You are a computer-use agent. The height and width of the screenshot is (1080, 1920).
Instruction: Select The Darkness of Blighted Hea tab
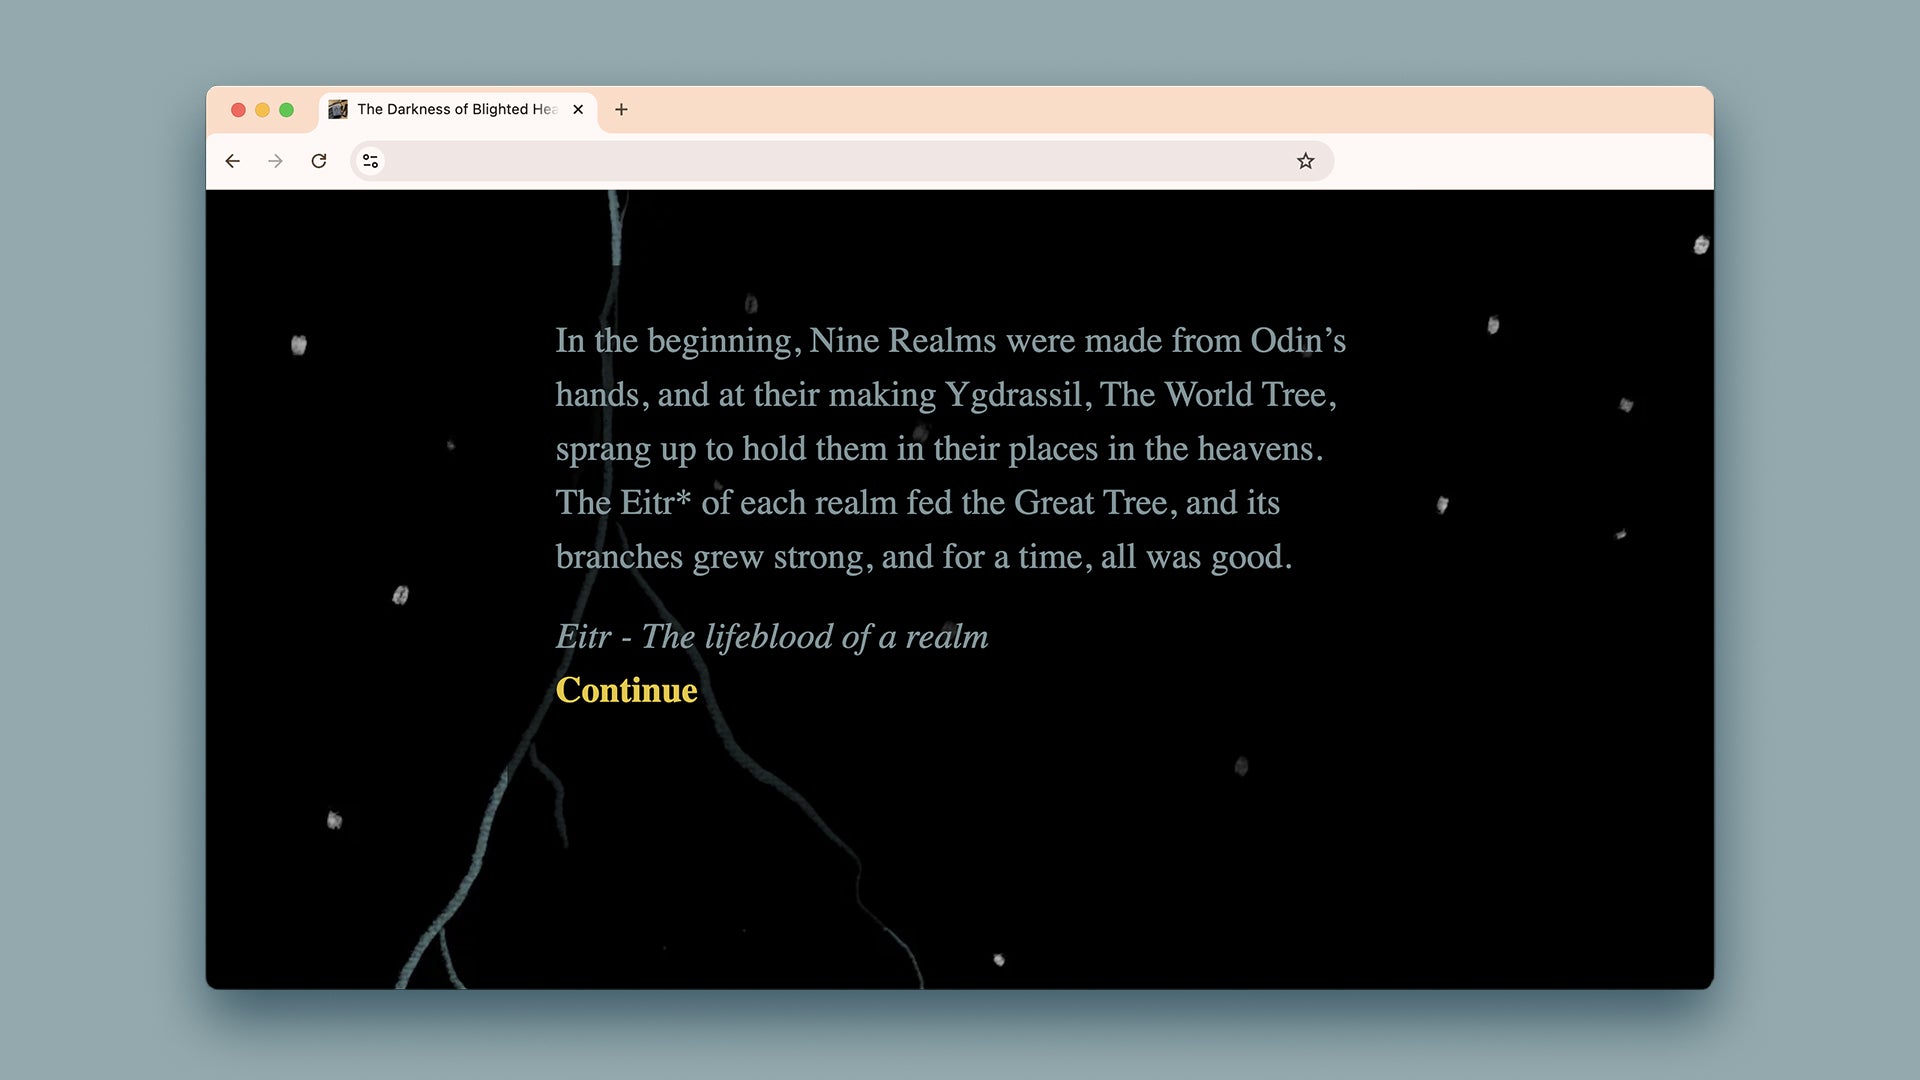[x=456, y=110]
